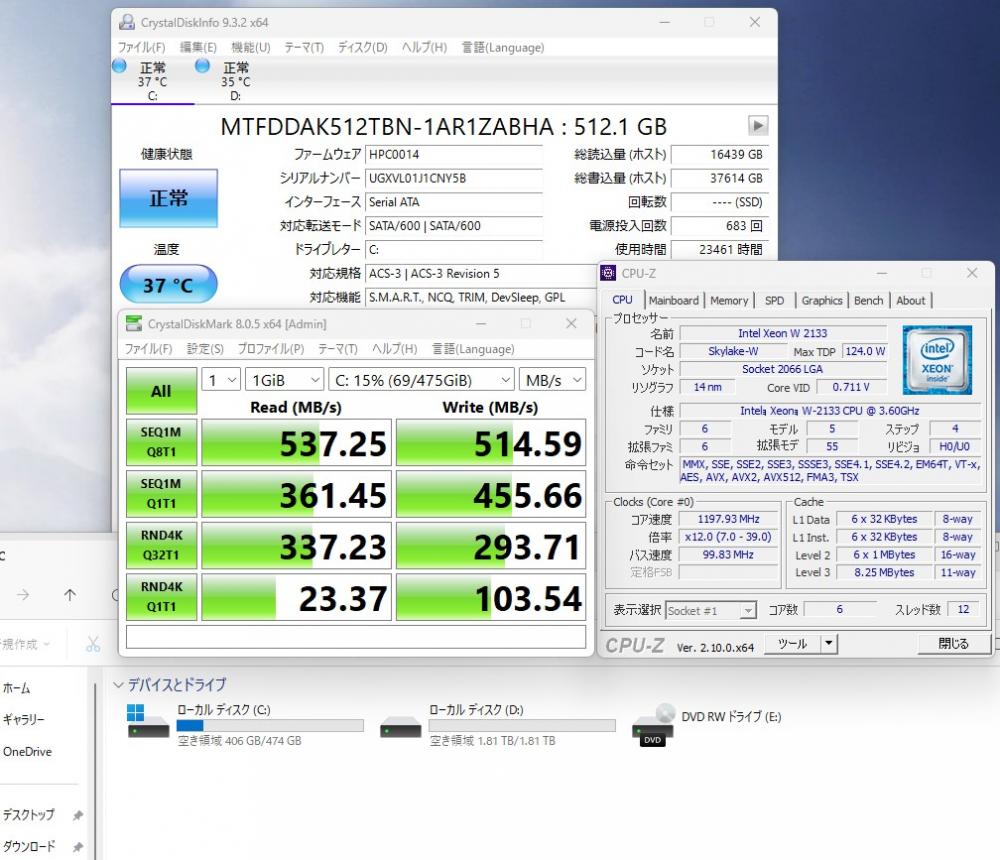
Task: Open デスクトップ in the Explorer sidebar
Action: tap(29, 815)
